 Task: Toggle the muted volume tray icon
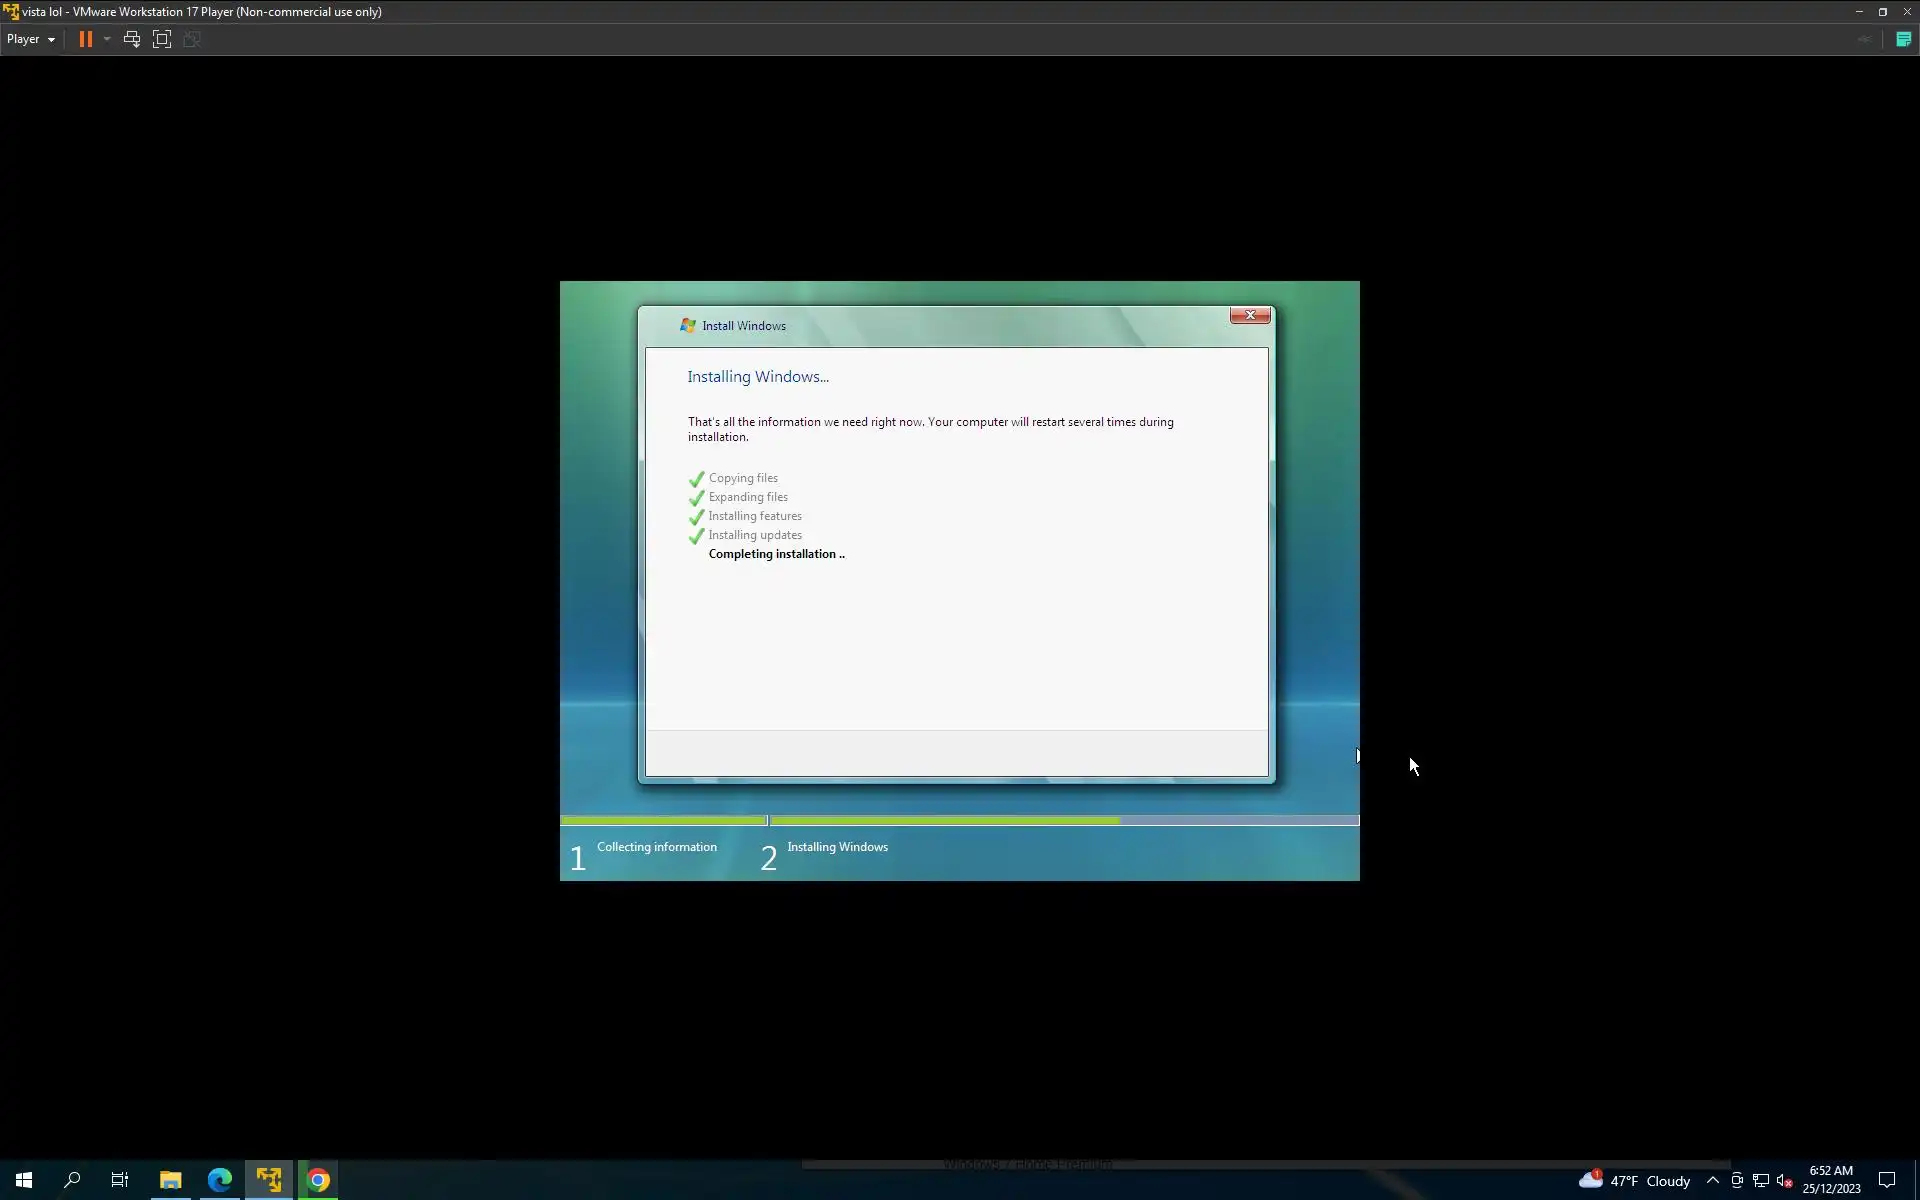tap(1784, 1180)
